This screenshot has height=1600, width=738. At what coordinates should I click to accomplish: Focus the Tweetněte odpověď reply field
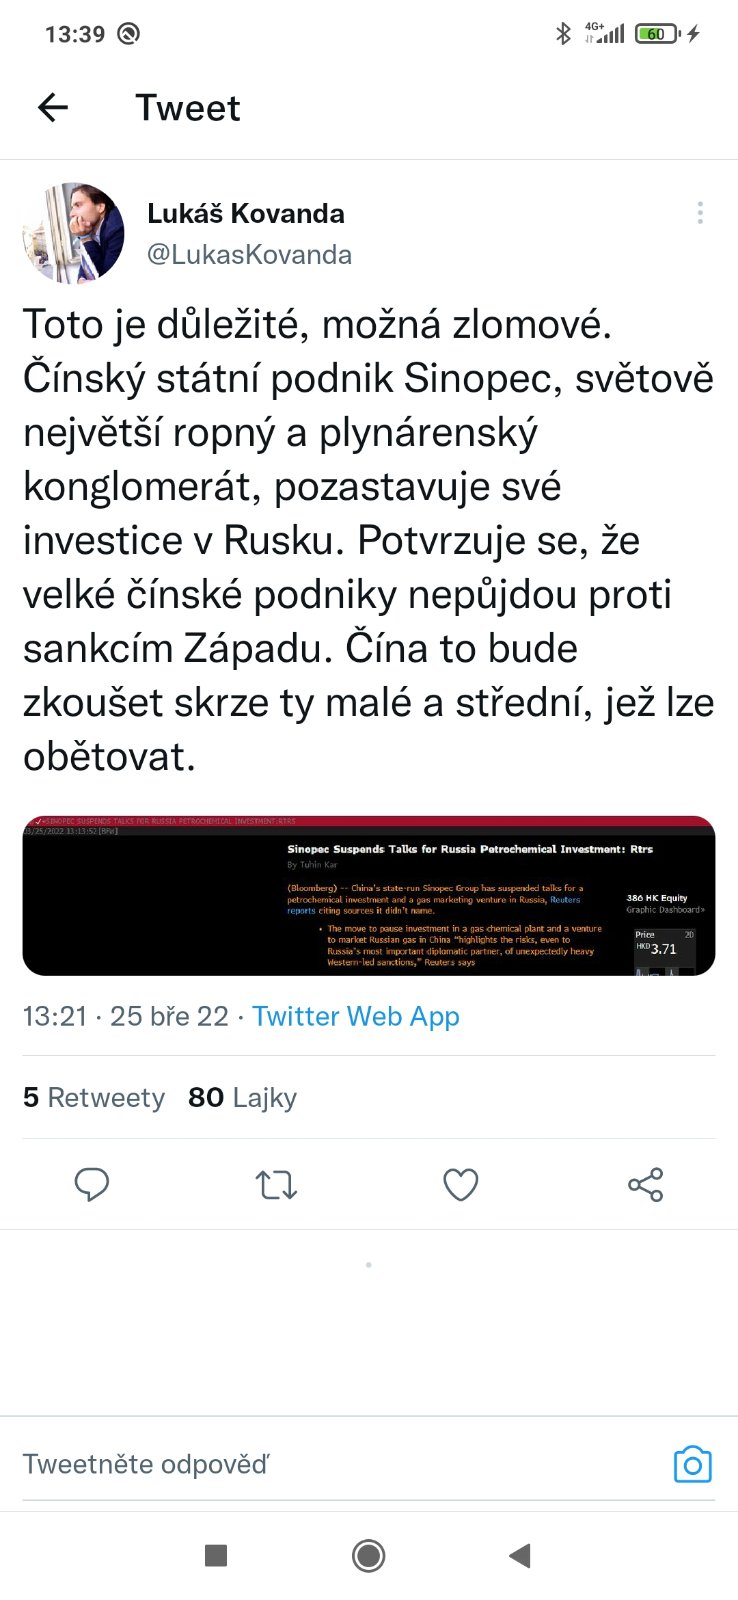tap(300, 1464)
